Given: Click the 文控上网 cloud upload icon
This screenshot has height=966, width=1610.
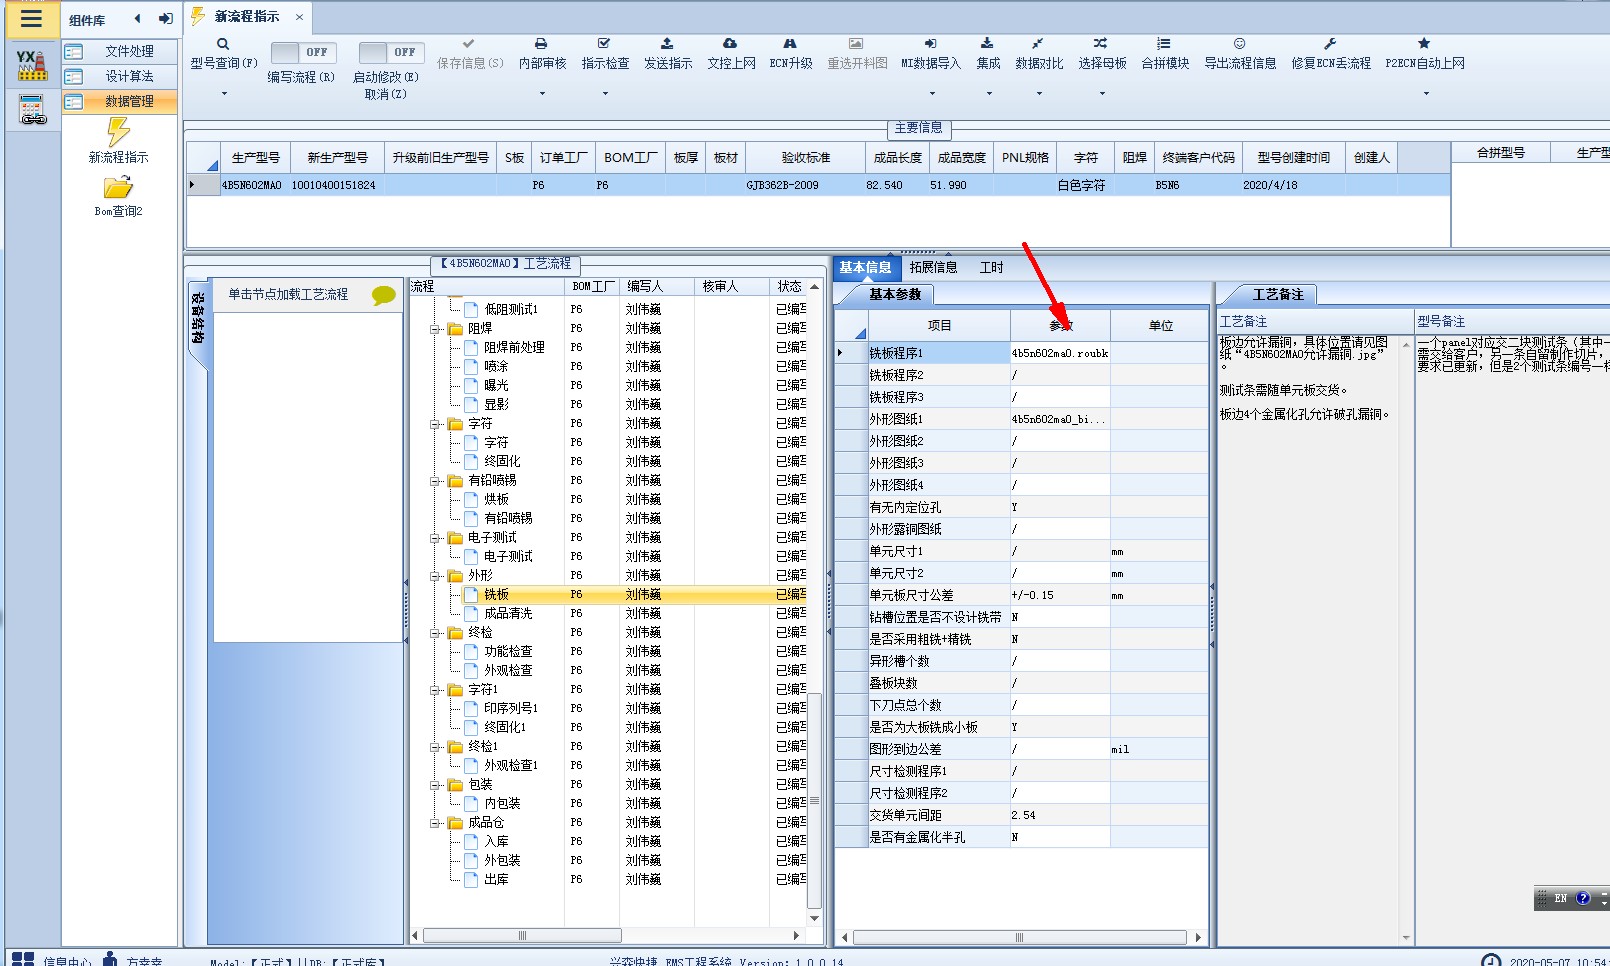Looking at the screenshot, I should click(730, 44).
